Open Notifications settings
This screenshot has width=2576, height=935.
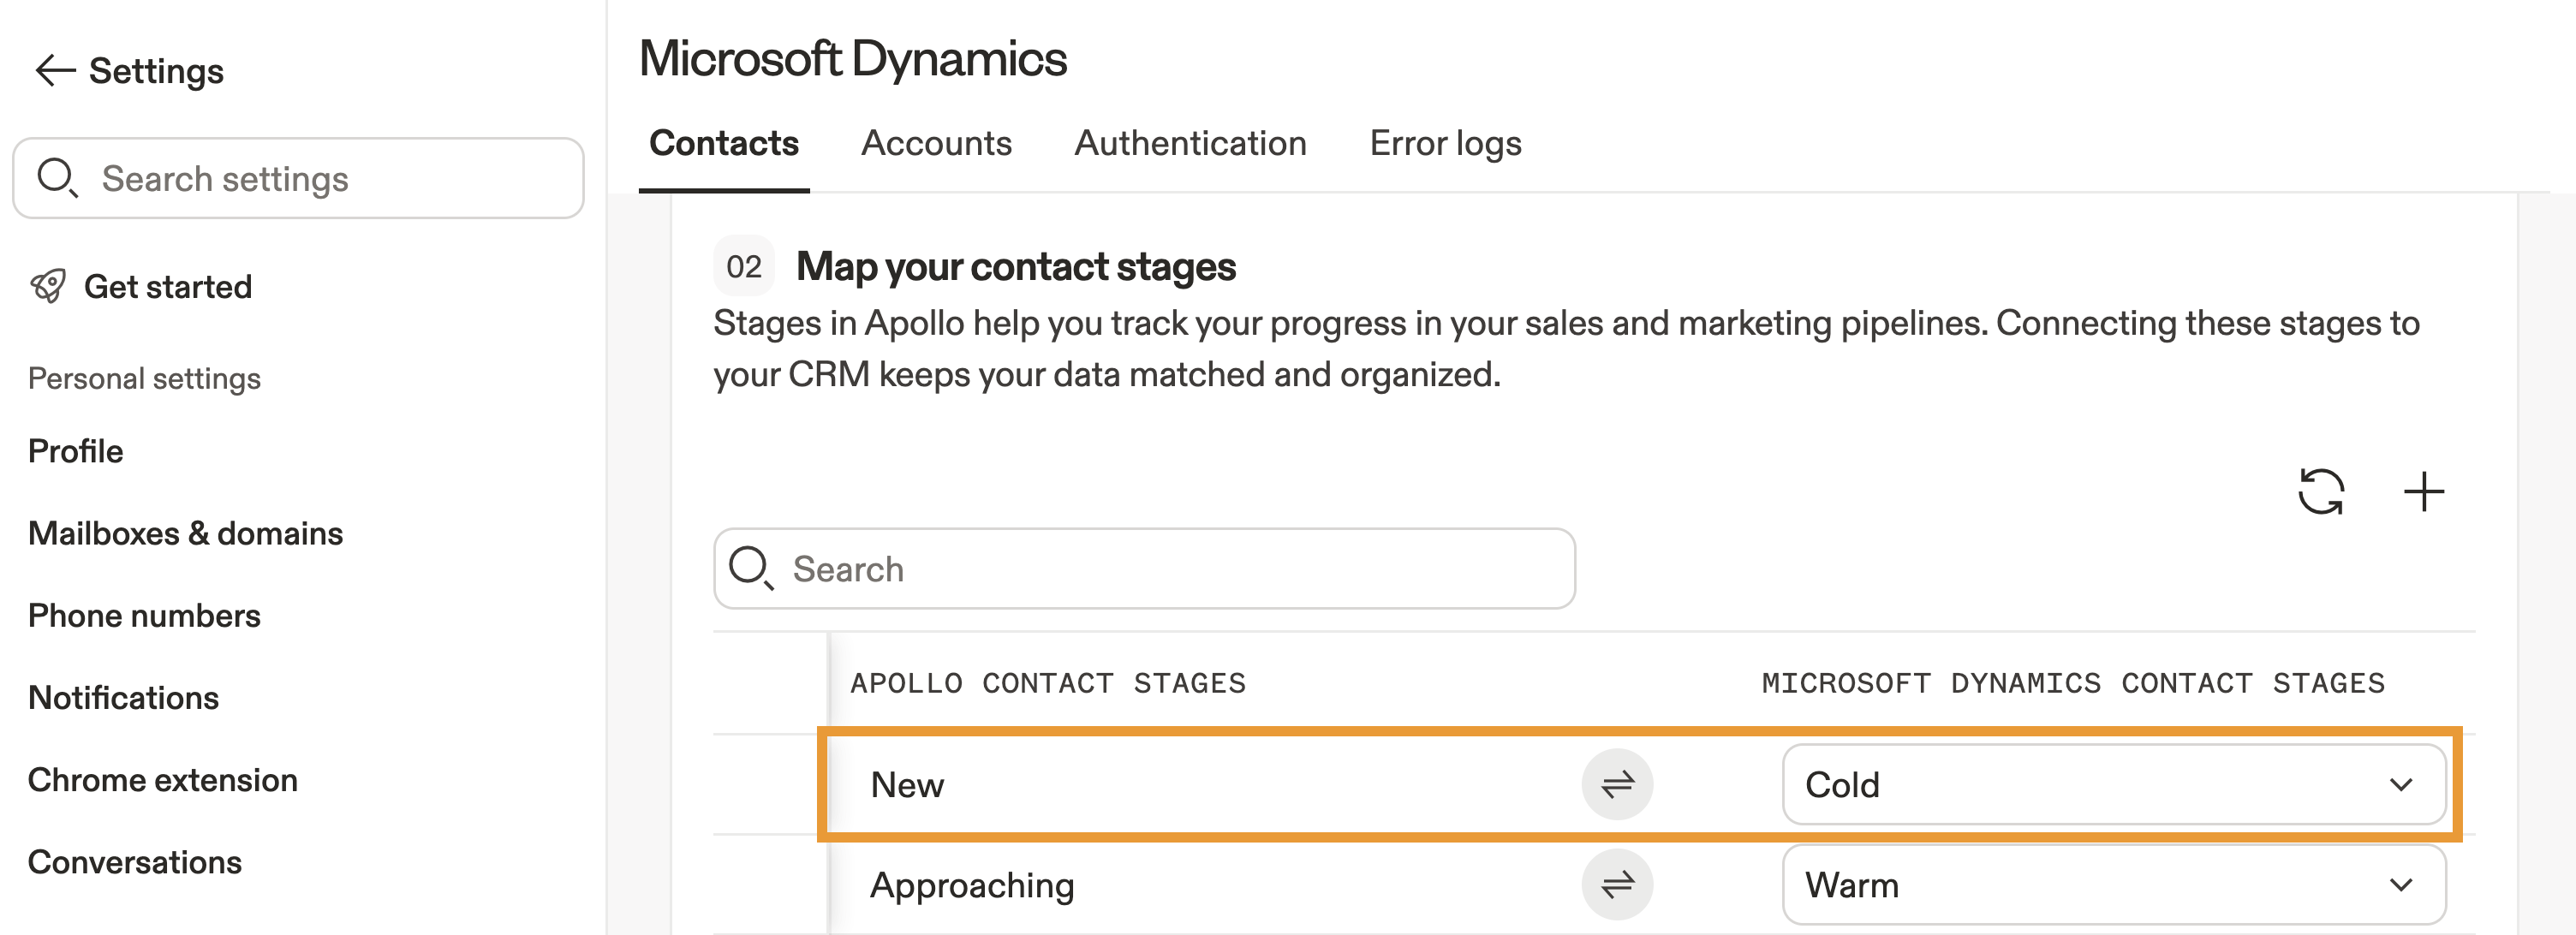[x=123, y=697]
